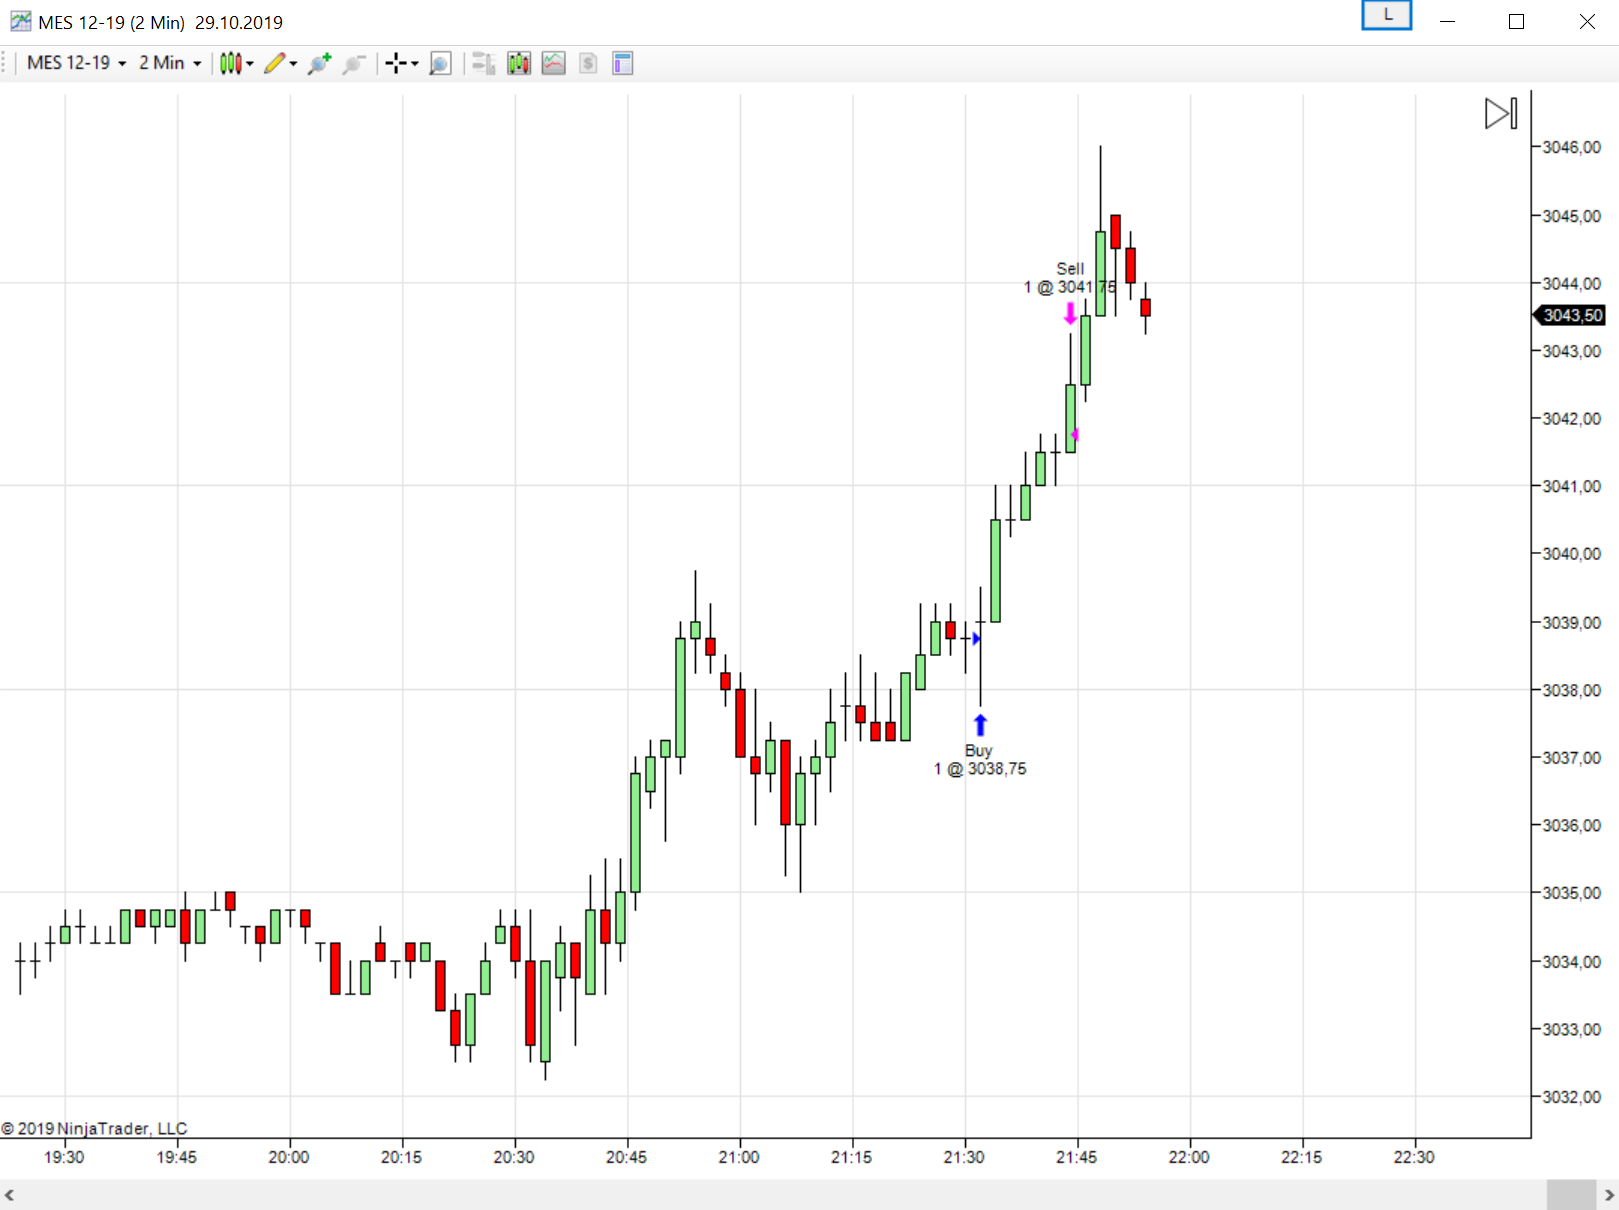Close the chart window
The width and height of the screenshot is (1619, 1210).
1587,21
